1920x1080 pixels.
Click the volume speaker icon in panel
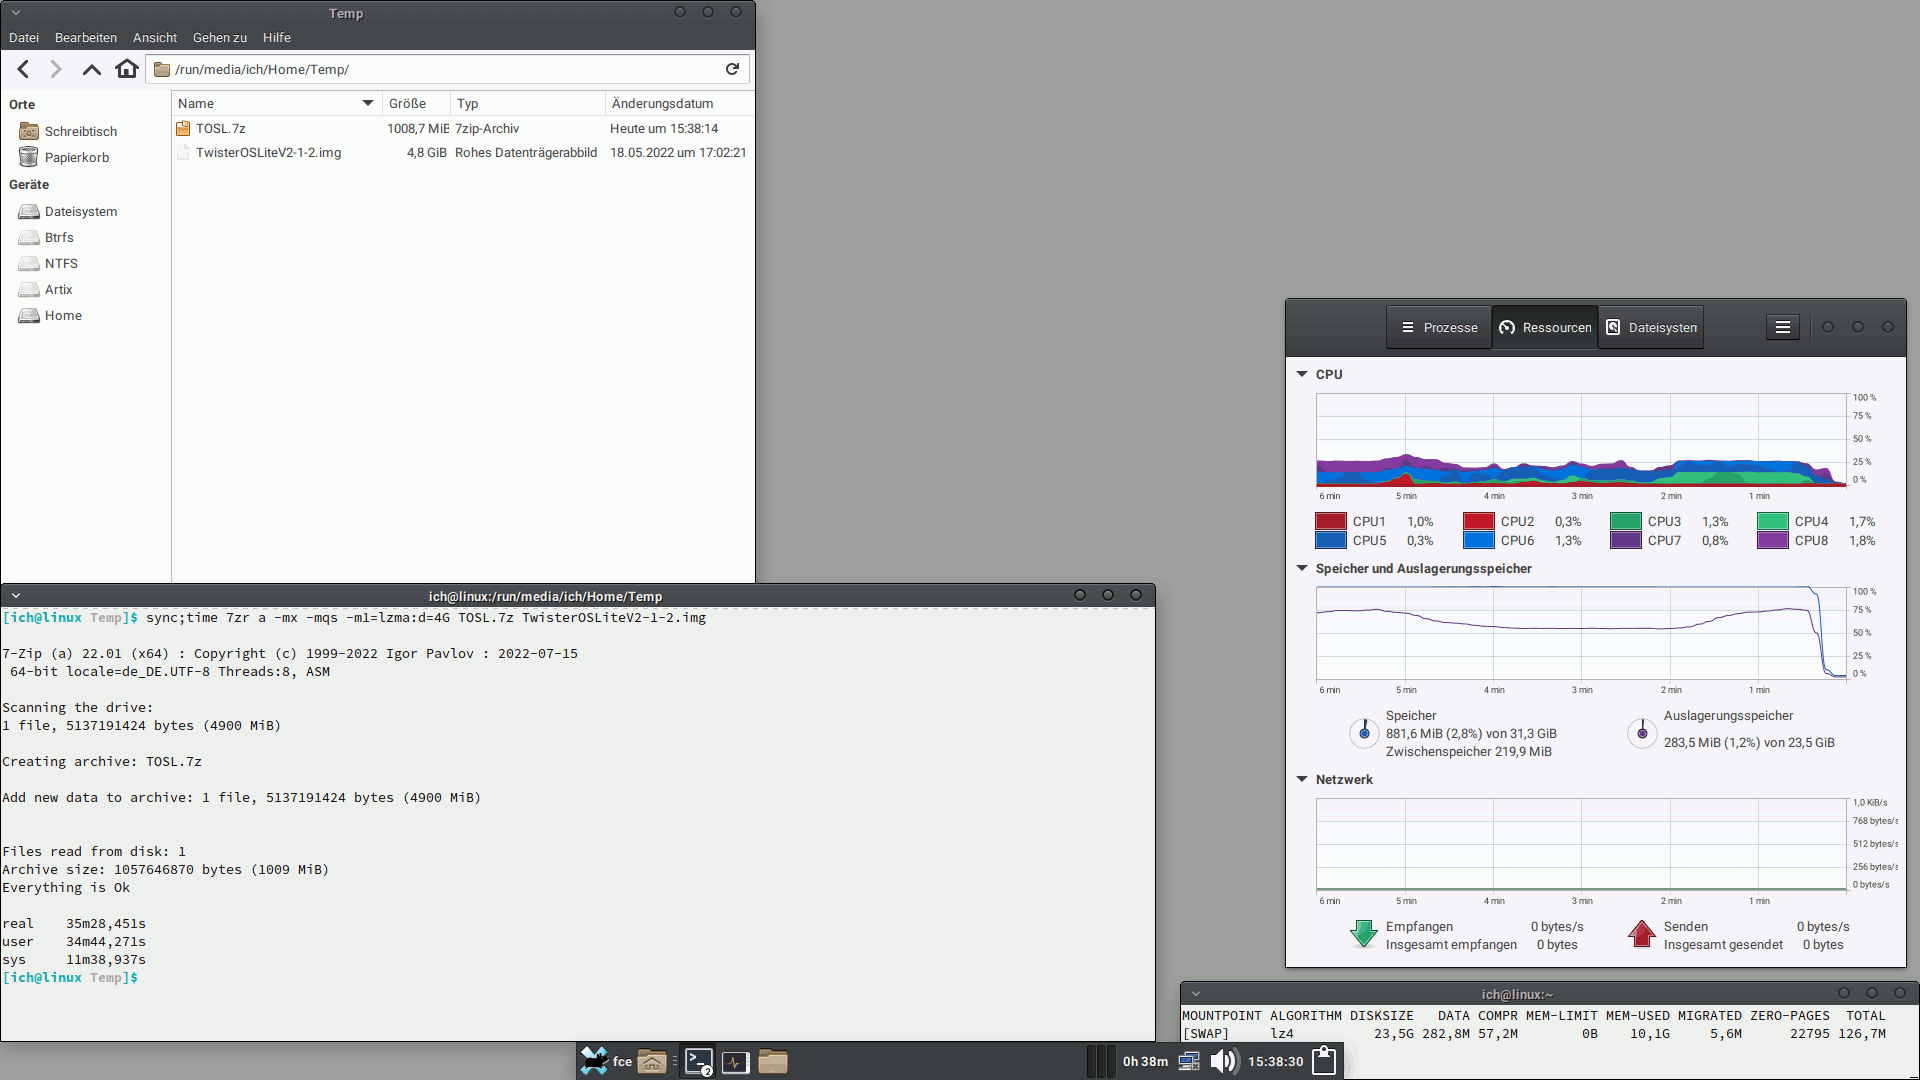(1223, 1061)
